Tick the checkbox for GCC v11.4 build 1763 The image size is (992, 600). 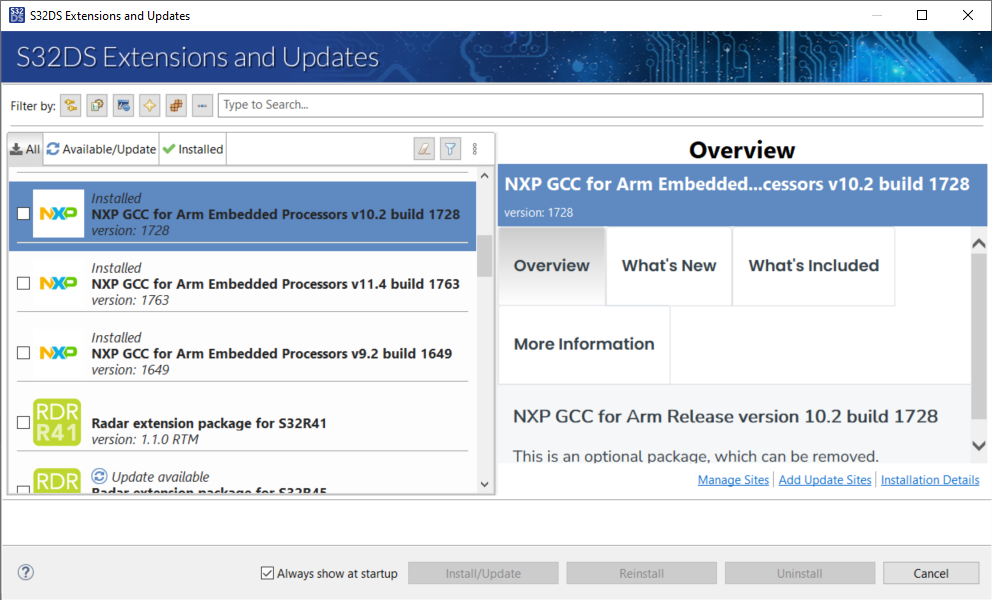point(24,284)
